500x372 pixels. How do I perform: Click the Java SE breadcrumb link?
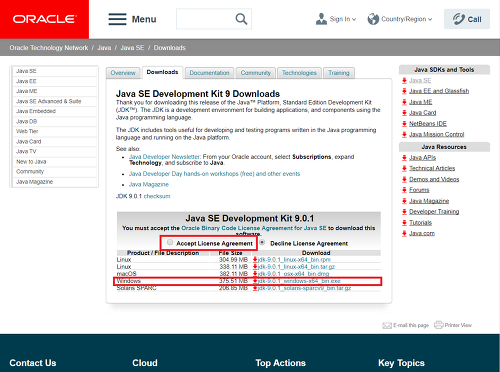coord(132,48)
